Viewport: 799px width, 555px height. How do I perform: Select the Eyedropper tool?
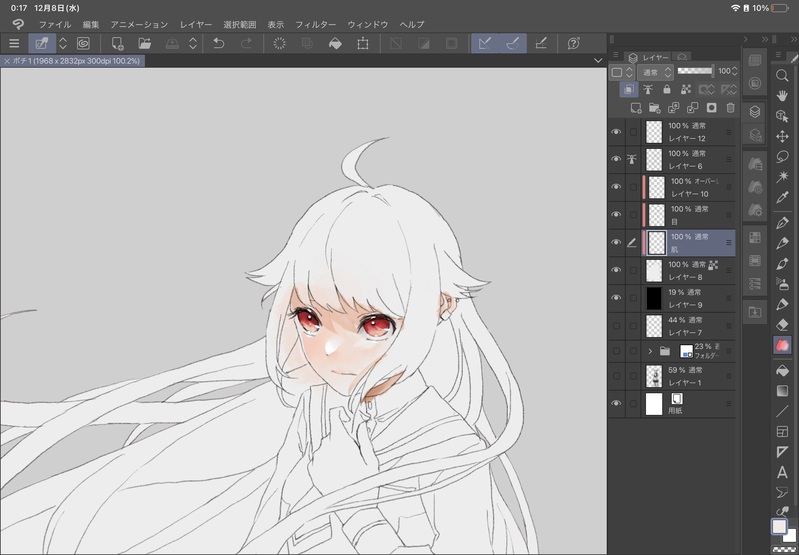point(782,197)
